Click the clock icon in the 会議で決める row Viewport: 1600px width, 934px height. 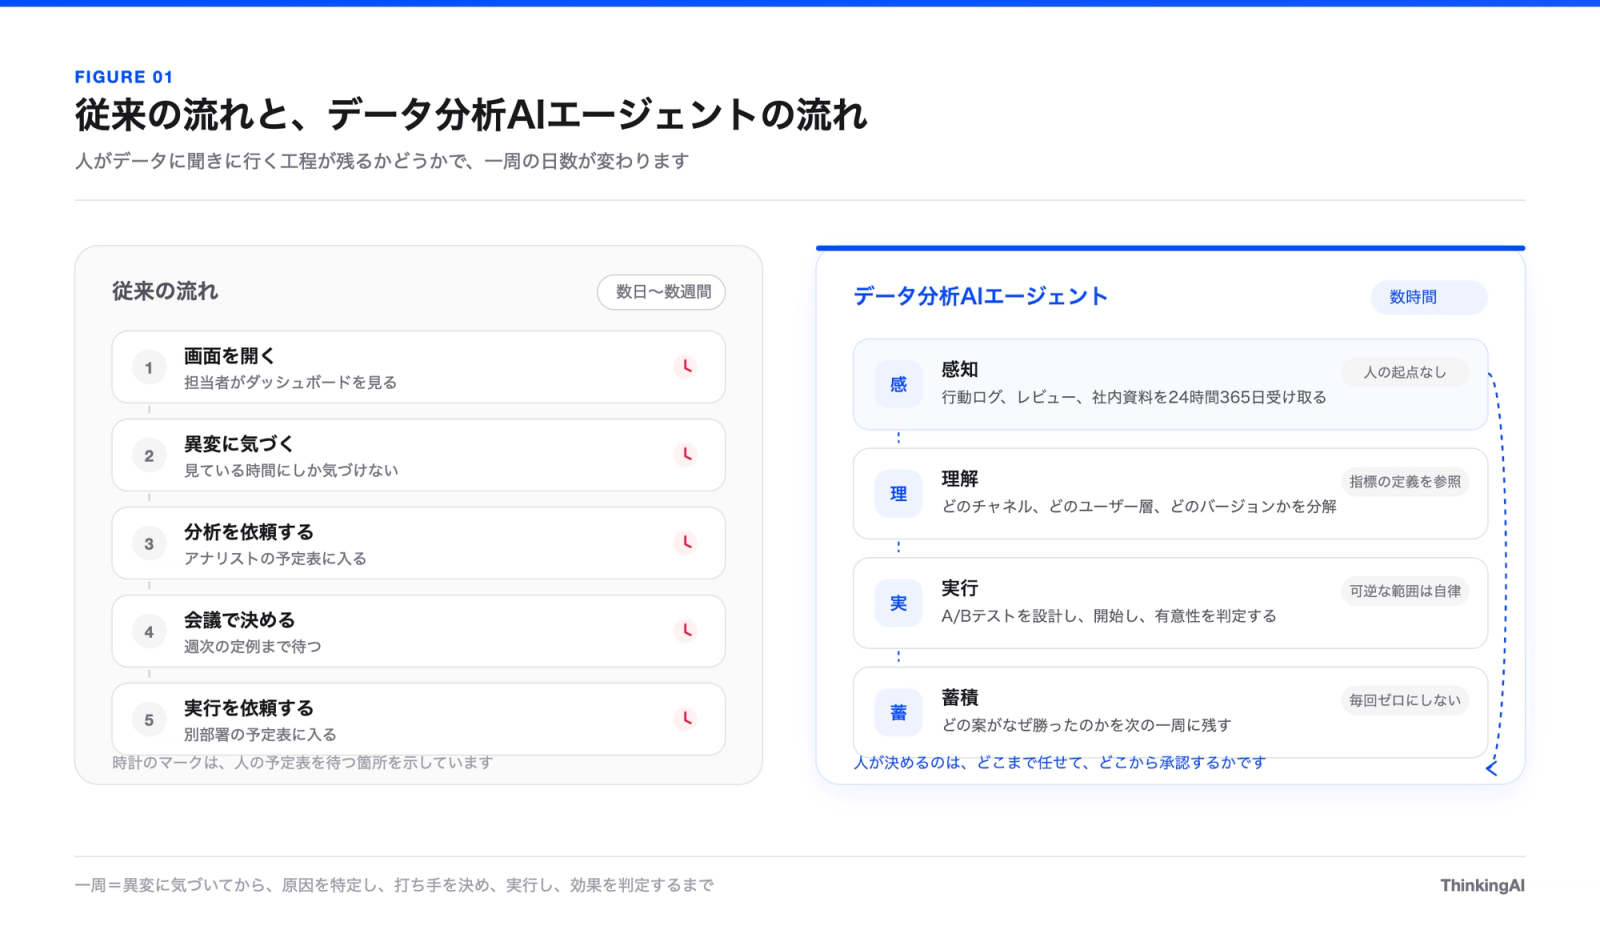point(686,631)
